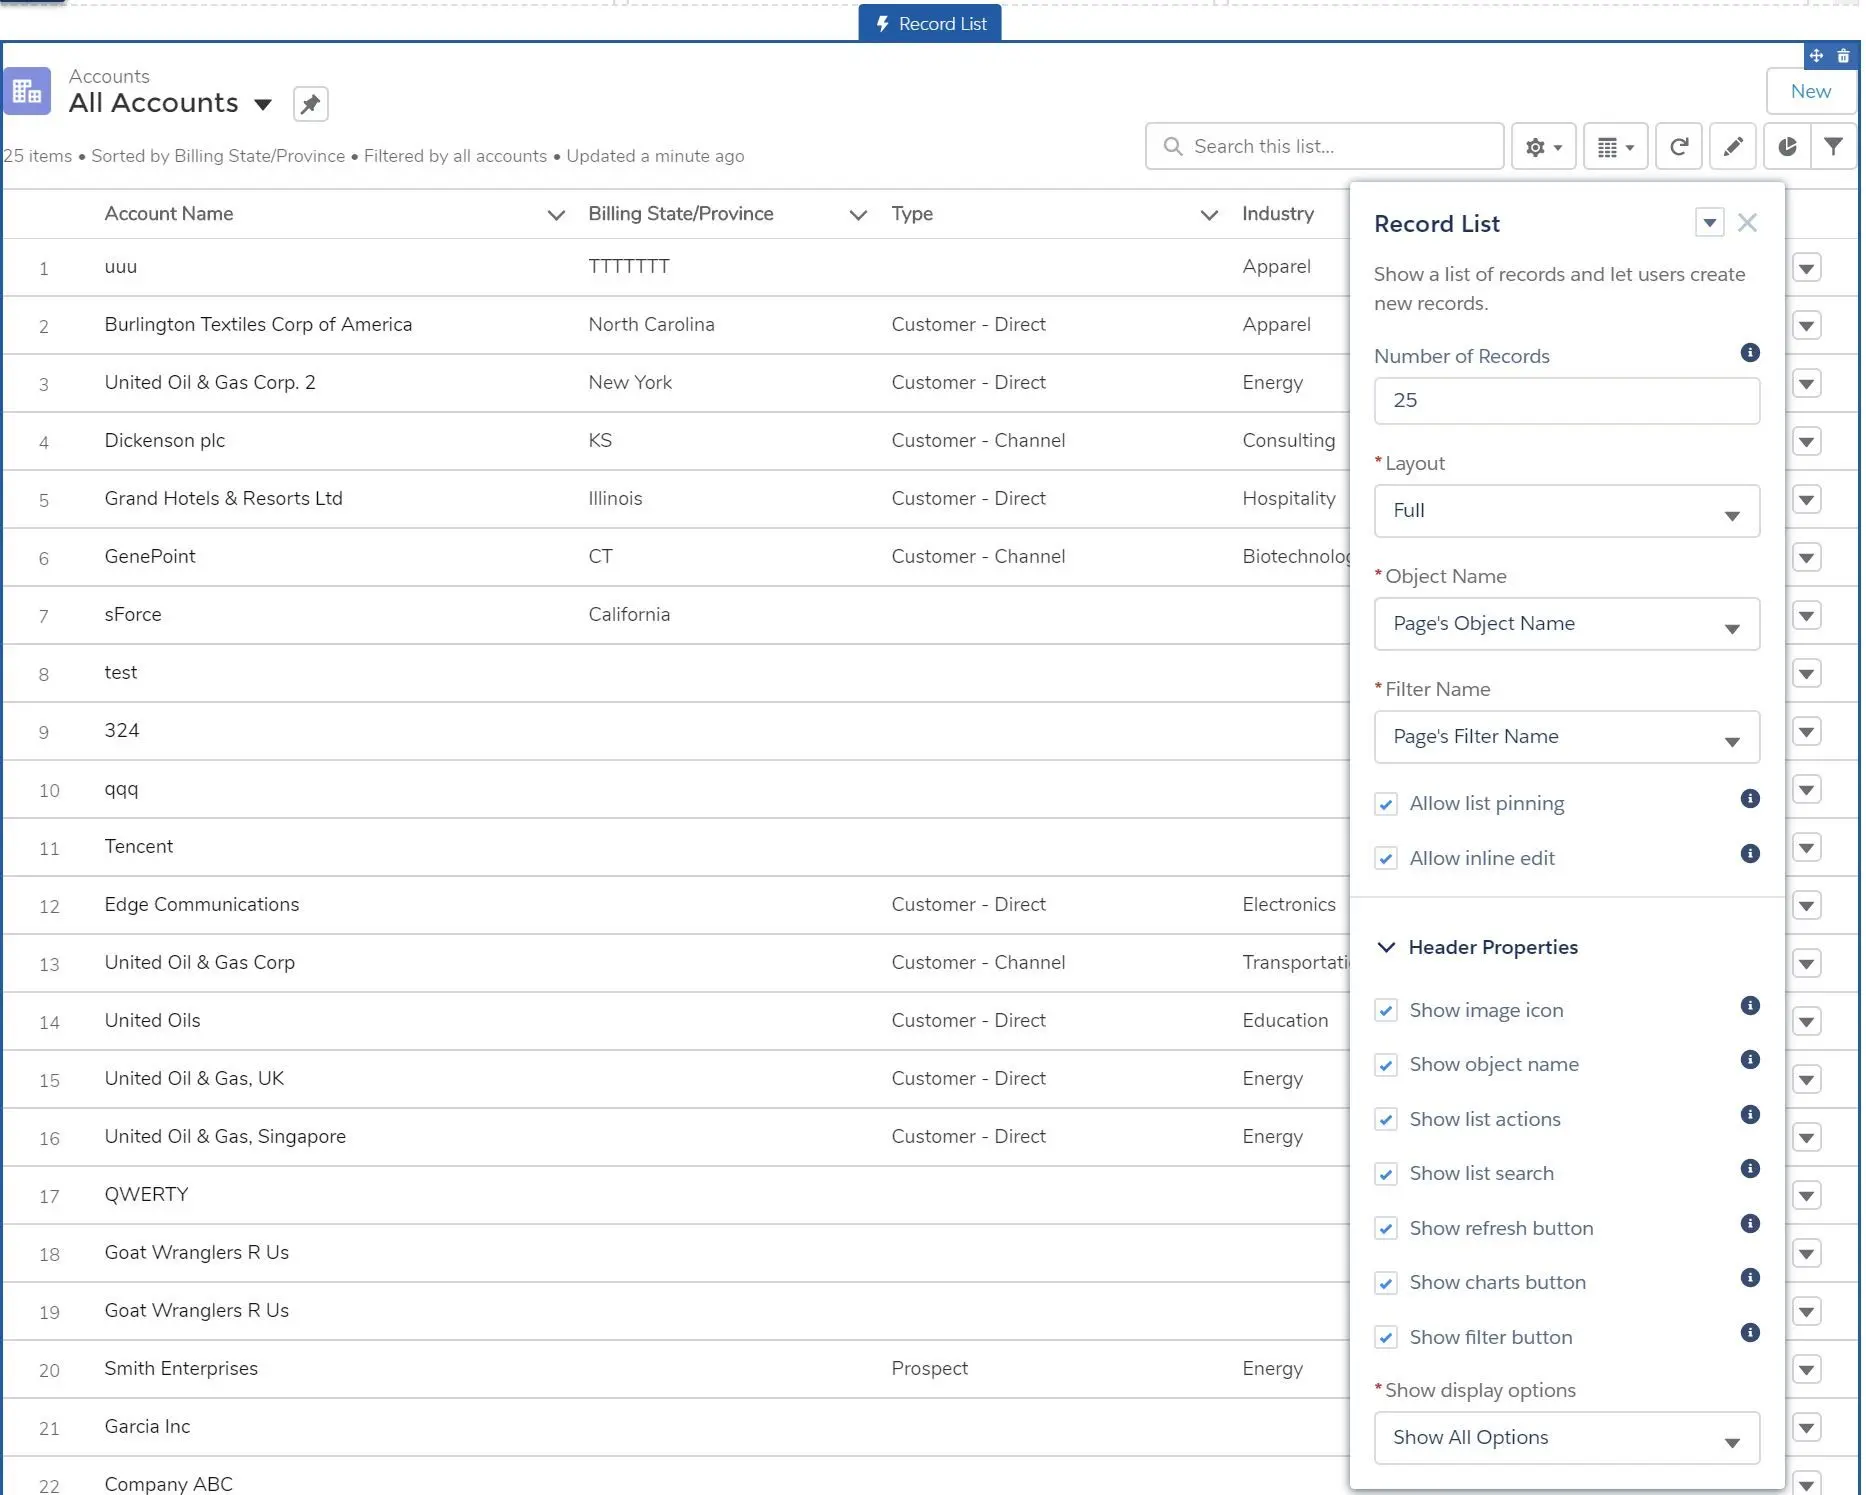Open All Accounts list view switcher
The width and height of the screenshot is (1866, 1495).
point(263,104)
